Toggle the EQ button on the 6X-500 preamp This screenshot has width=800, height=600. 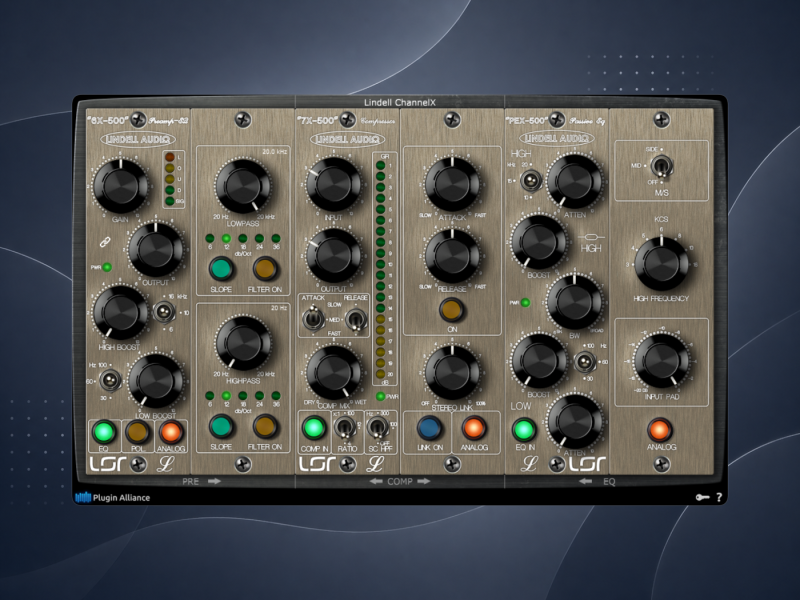[104, 432]
